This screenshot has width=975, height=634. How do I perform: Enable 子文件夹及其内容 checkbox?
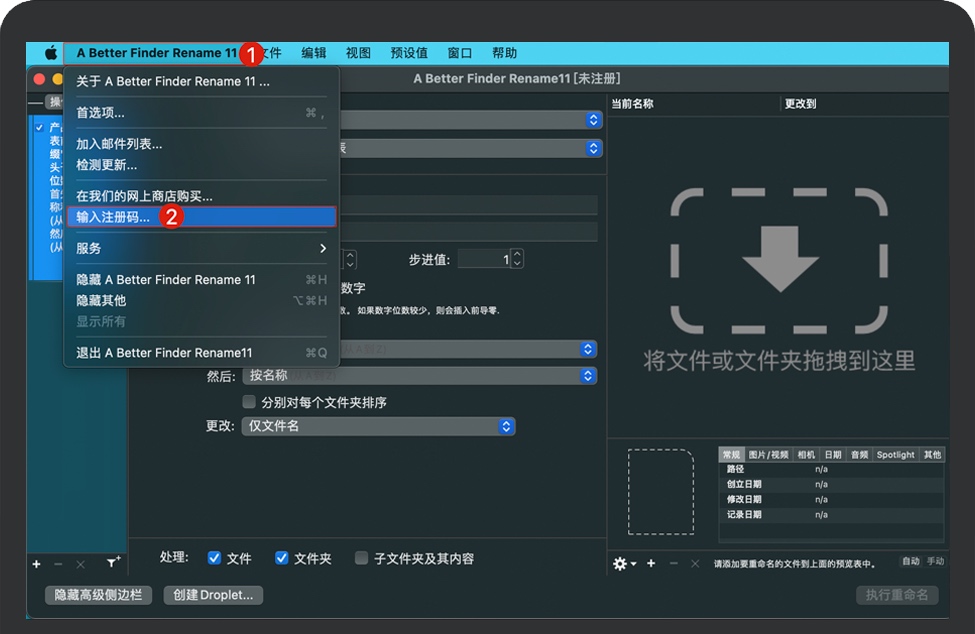point(361,558)
